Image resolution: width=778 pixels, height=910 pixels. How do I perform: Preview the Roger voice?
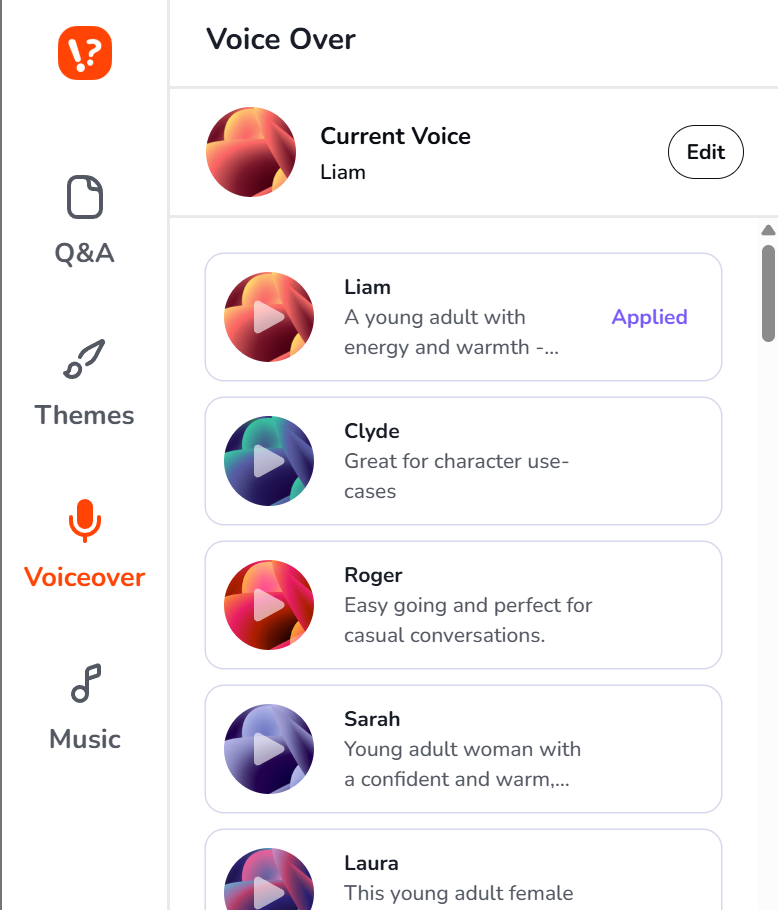[269, 605]
